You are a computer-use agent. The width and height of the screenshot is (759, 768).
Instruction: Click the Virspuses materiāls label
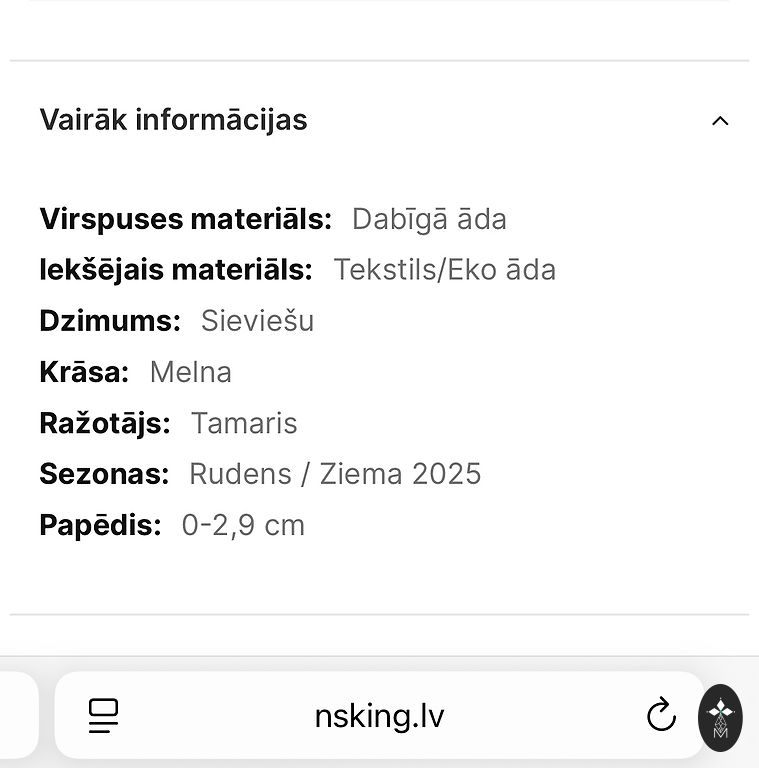[x=185, y=219]
